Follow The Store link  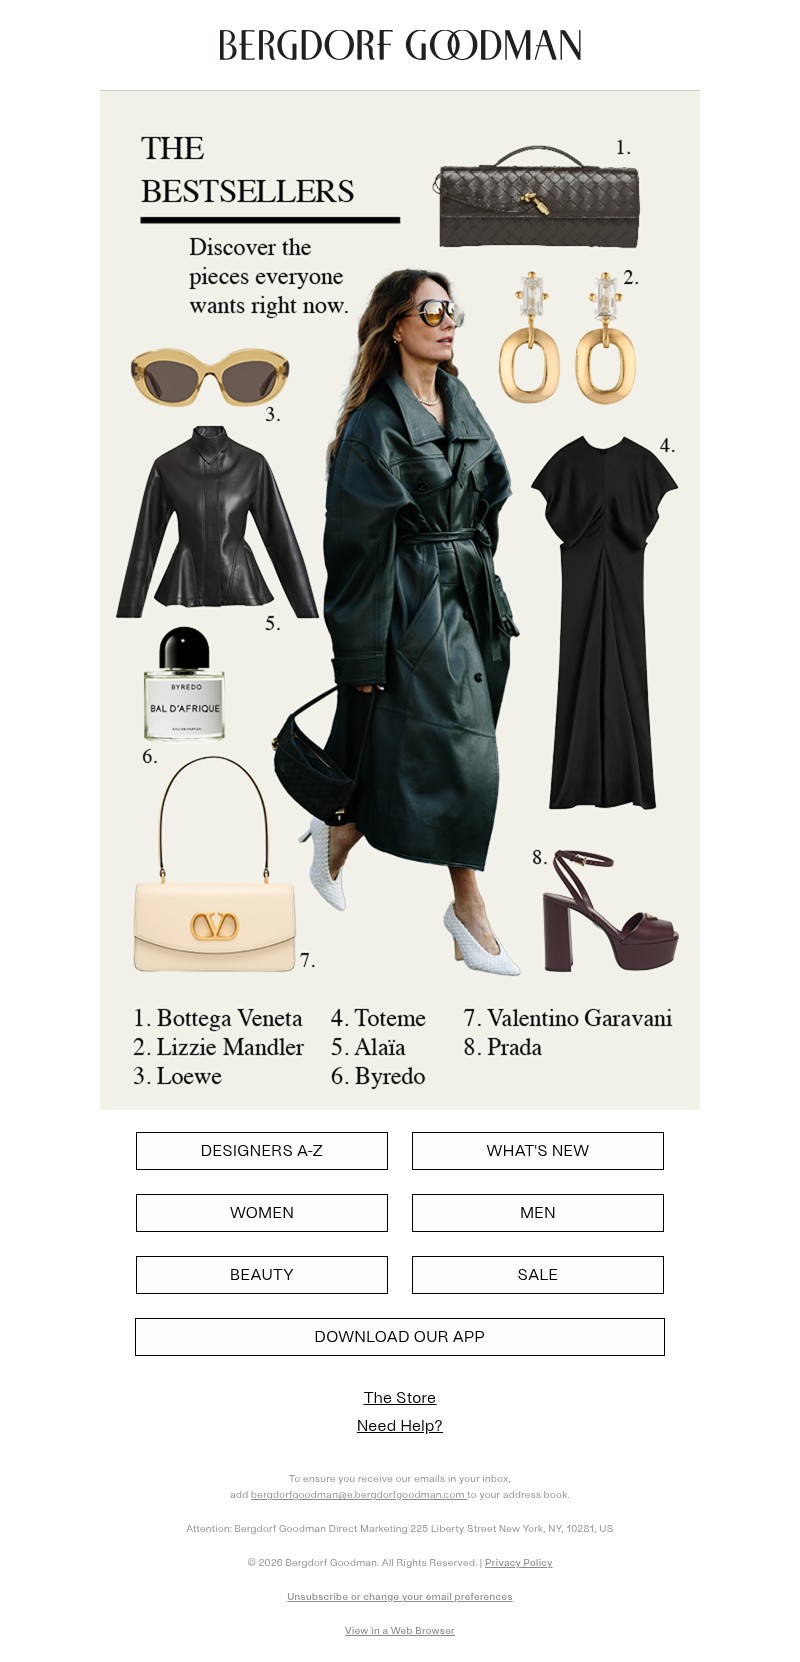click(400, 1398)
